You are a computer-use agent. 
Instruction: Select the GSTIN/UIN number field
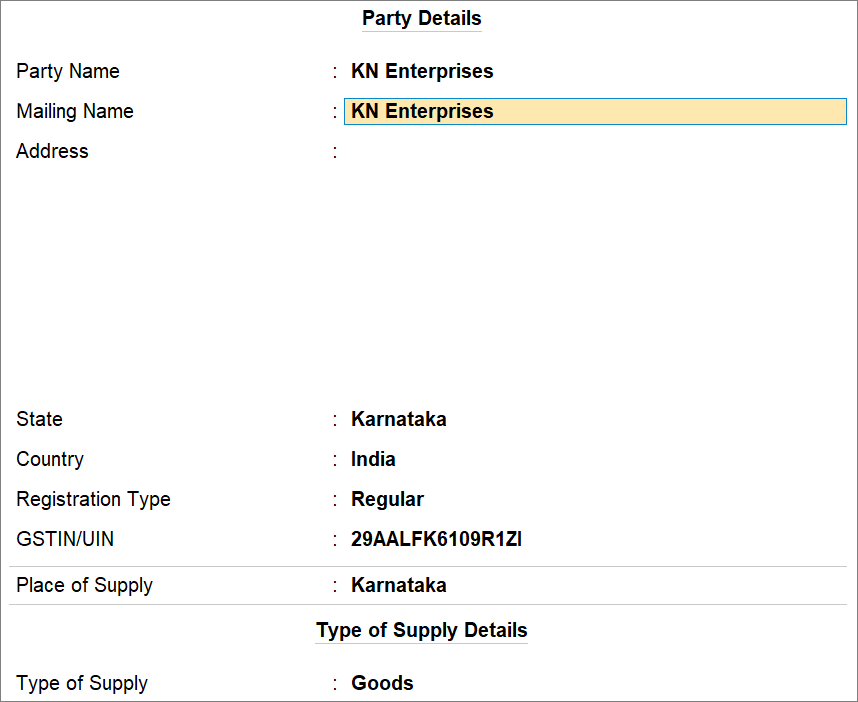436,539
